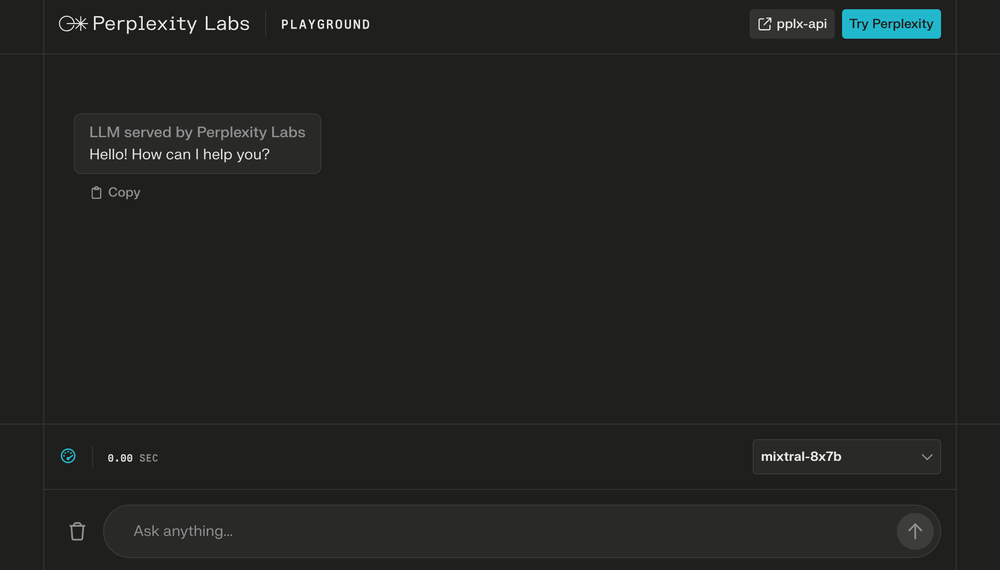1000x570 pixels.
Task: Open the pplx-api button
Action: [x=791, y=24]
